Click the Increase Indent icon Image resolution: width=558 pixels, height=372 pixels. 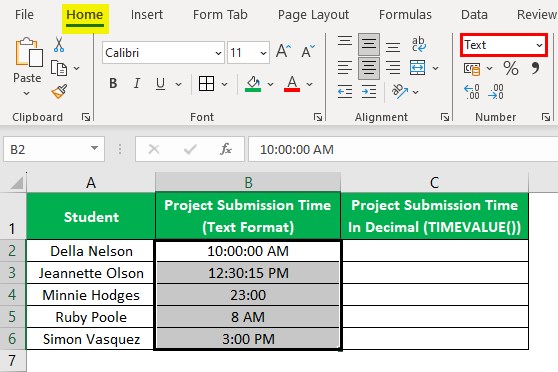[x=369, y=92]
